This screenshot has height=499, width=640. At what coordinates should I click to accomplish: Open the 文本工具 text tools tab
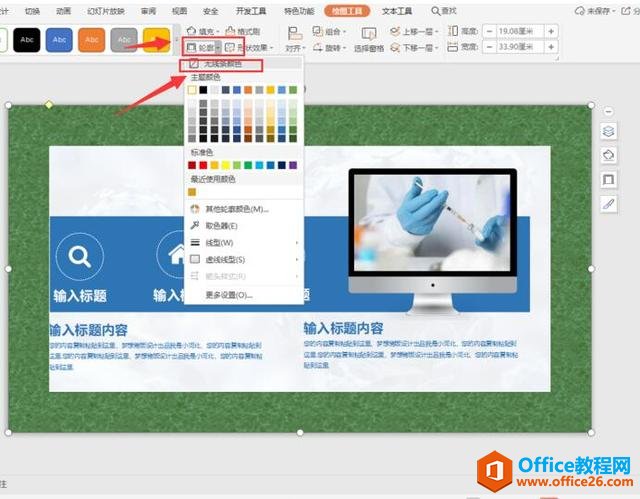[397, 11]
